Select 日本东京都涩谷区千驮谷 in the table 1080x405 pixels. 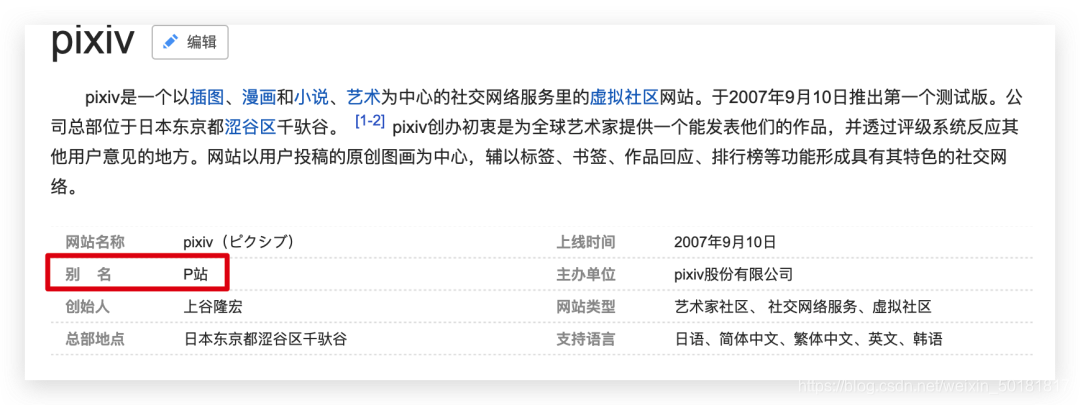[x=265, y=340]
